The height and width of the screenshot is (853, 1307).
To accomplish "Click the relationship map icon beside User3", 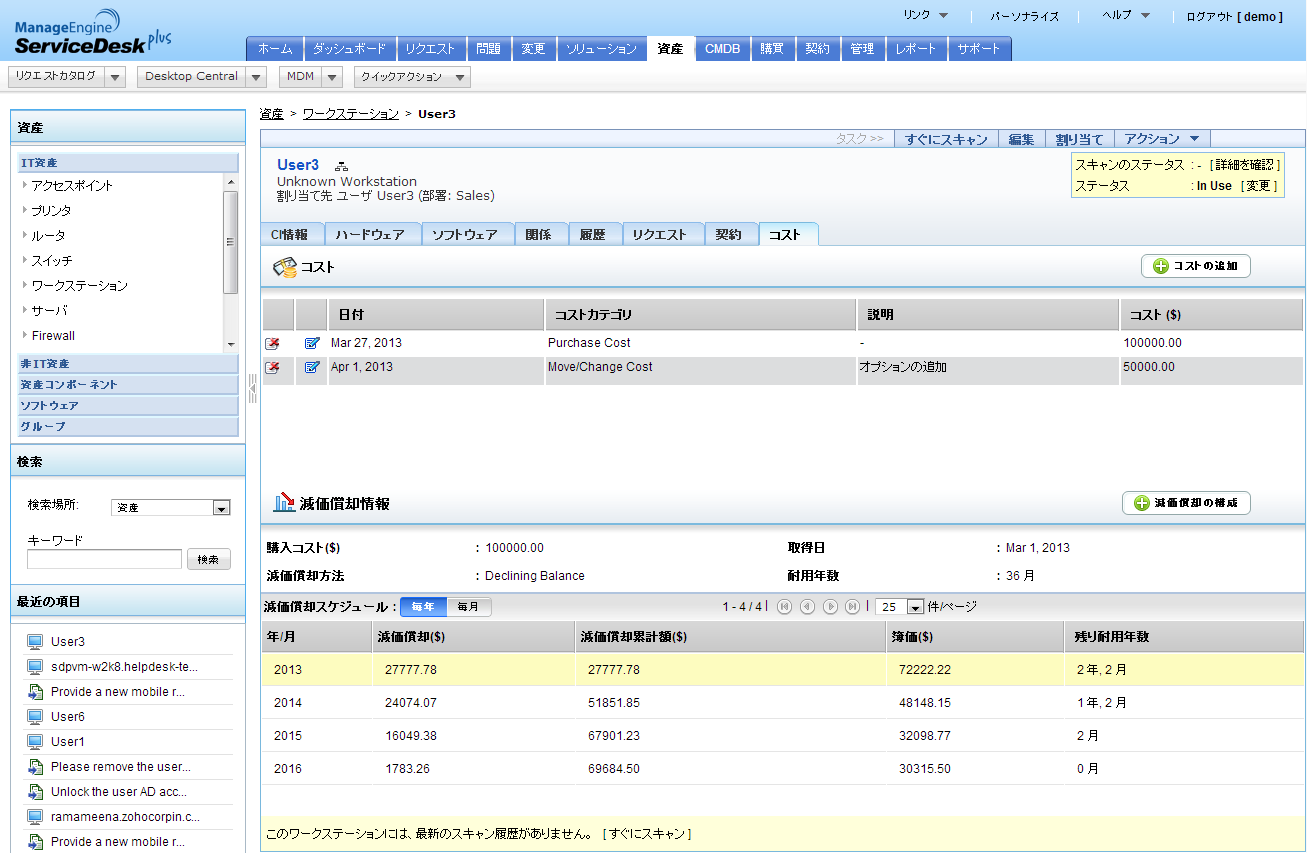I will coord(341,166).
